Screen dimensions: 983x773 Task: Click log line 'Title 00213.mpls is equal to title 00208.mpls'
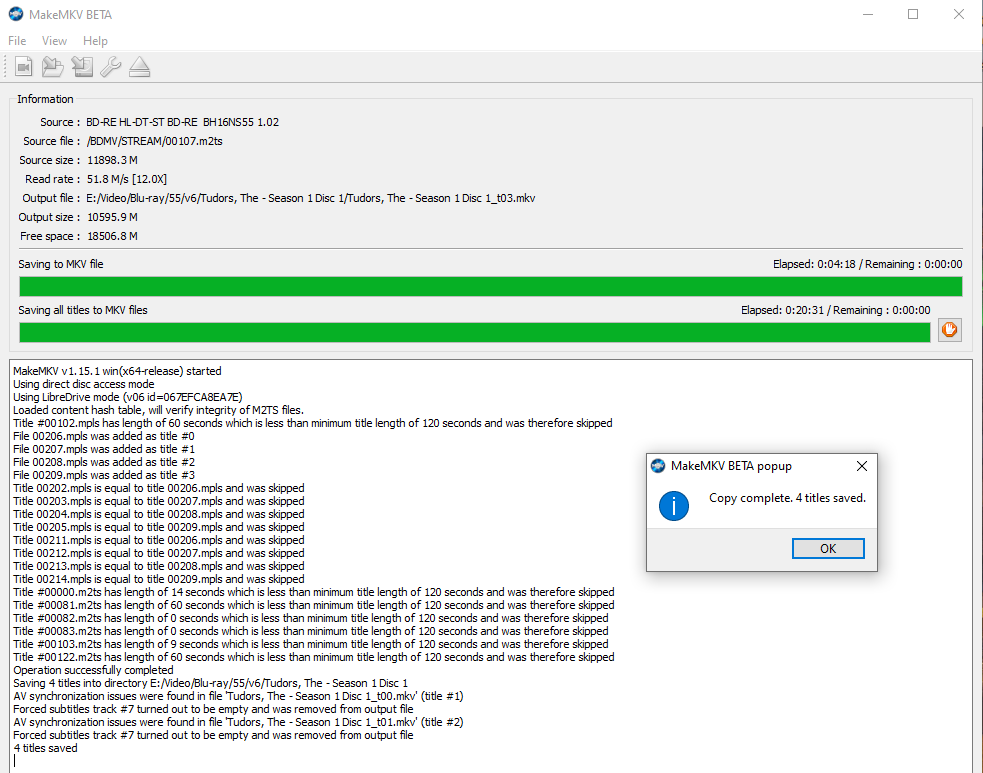point(159,566)
